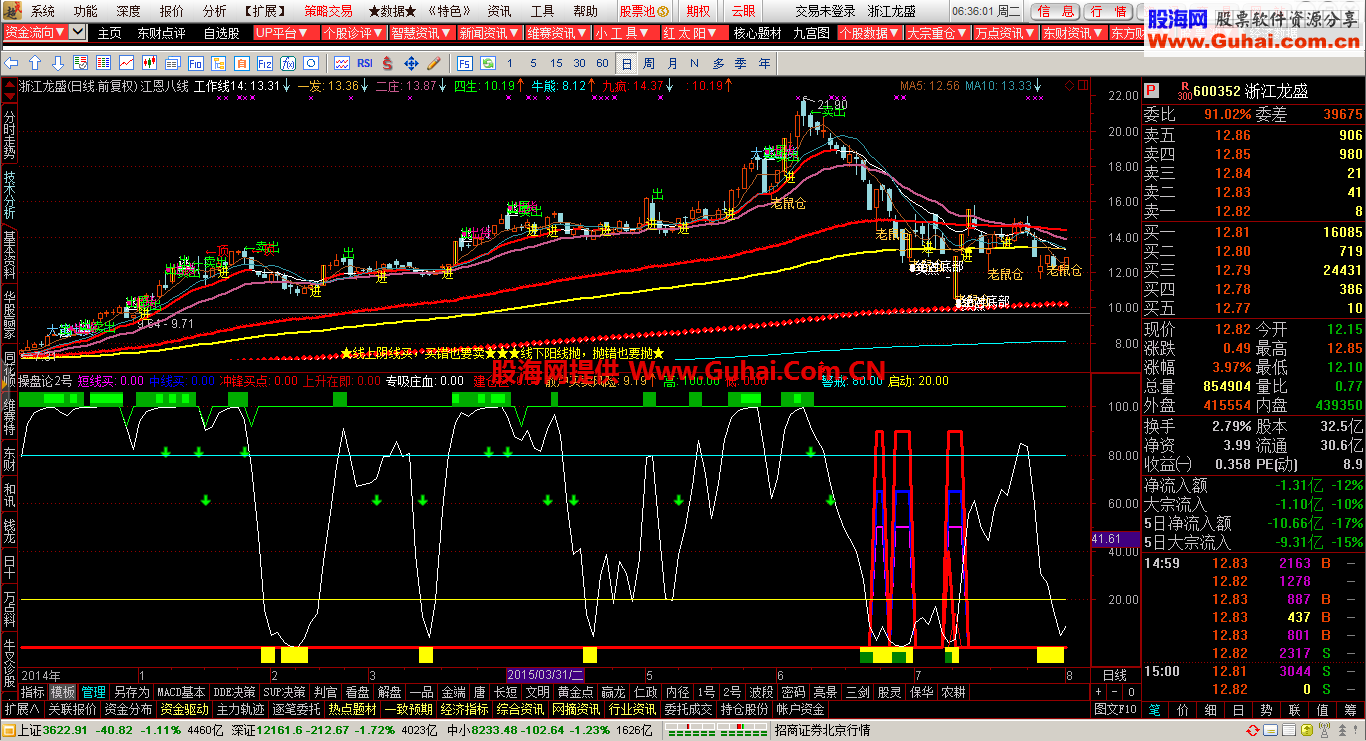Click the F12 toolbar icon
The image size is (1366, 741).
coord(264,63)
